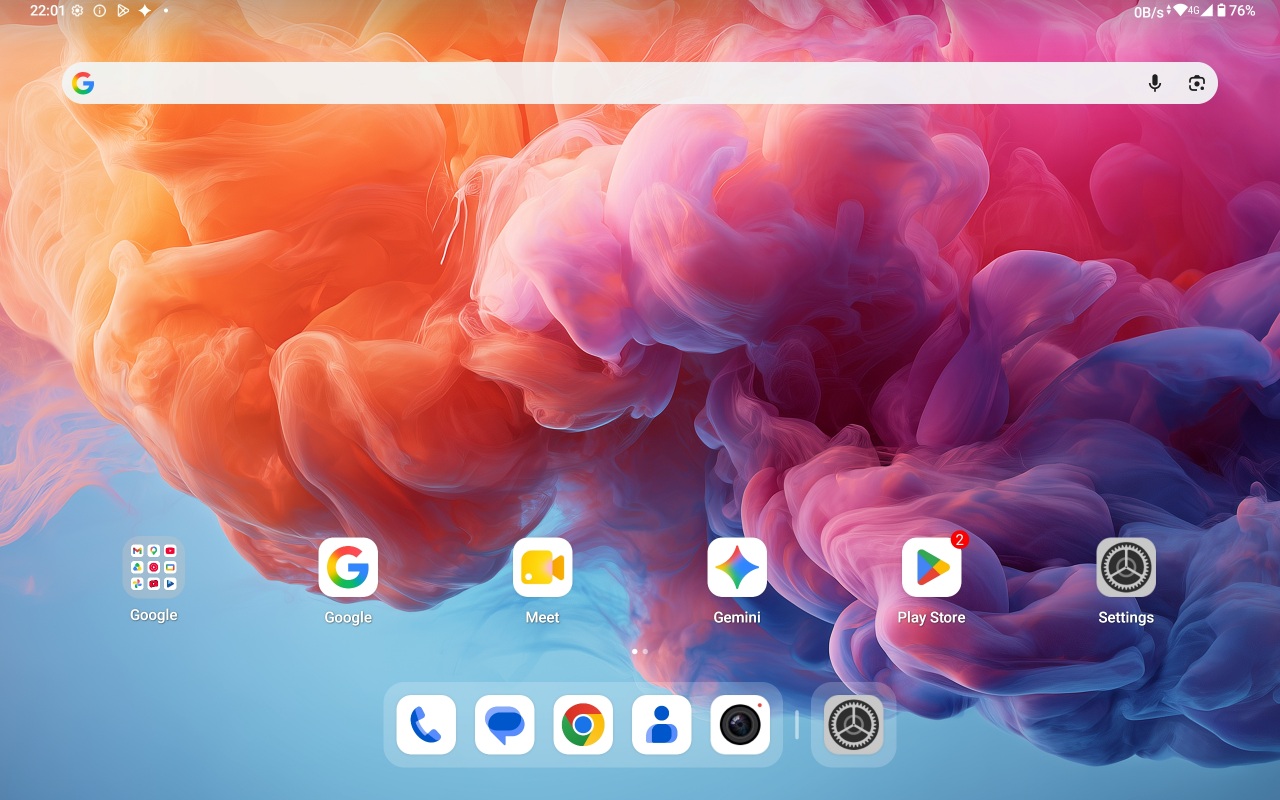Start voice search with microphone icon
This screenshot has height=800, width=1280.
coord(1155,83)
